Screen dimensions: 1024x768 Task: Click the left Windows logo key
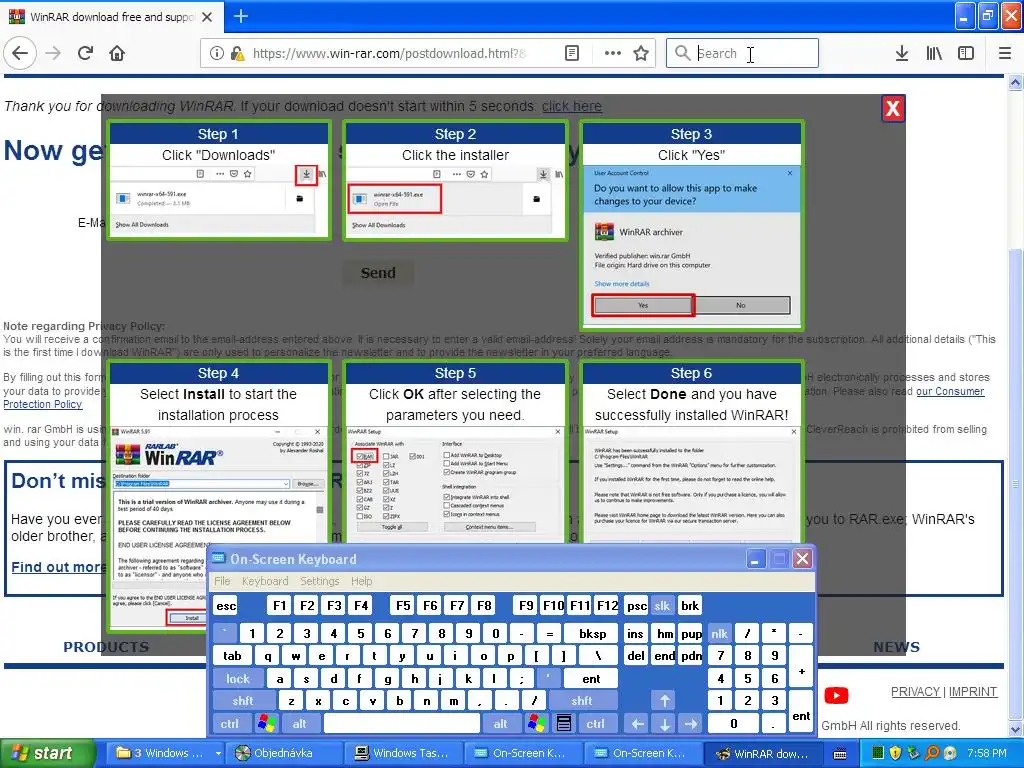pos(266,724)
